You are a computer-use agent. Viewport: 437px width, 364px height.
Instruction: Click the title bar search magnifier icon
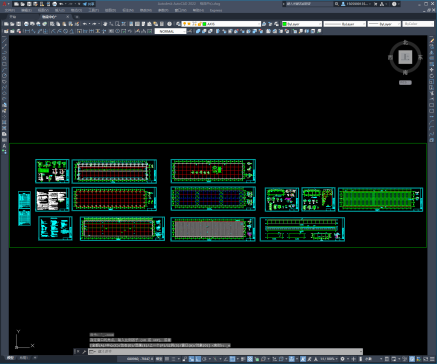coord(337,4)
